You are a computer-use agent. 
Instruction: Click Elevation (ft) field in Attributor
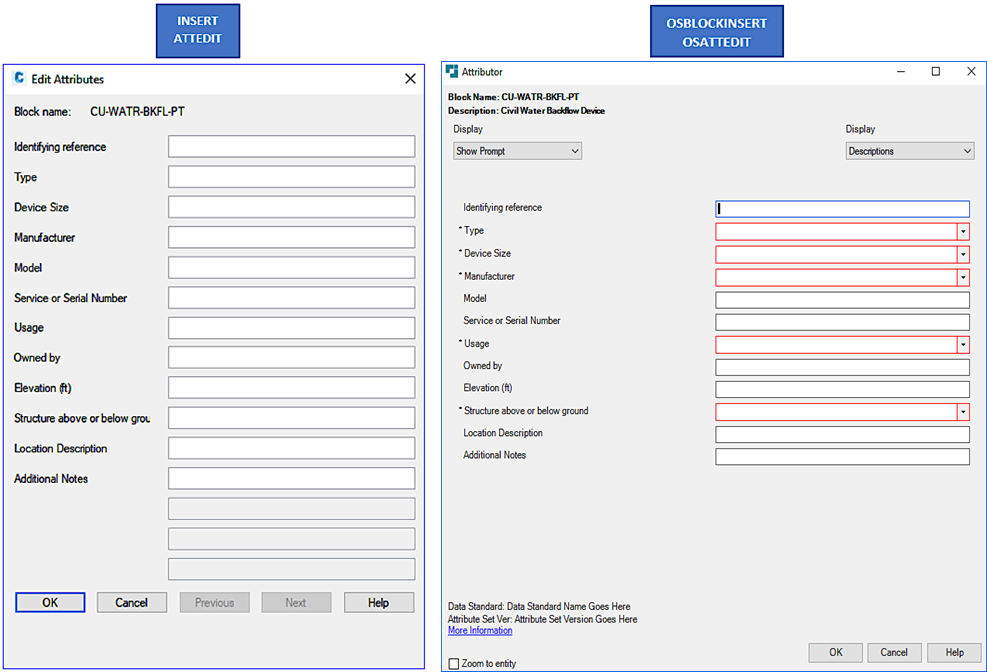(842, 389)
